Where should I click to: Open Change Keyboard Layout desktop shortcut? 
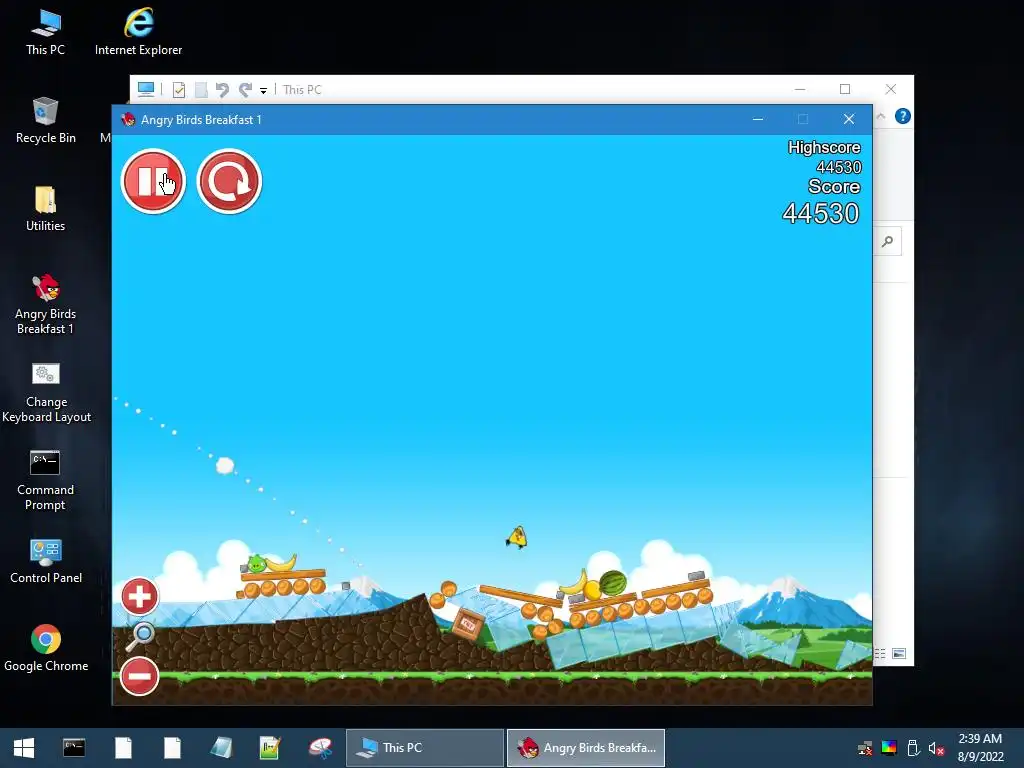click(x=46, y=392)
